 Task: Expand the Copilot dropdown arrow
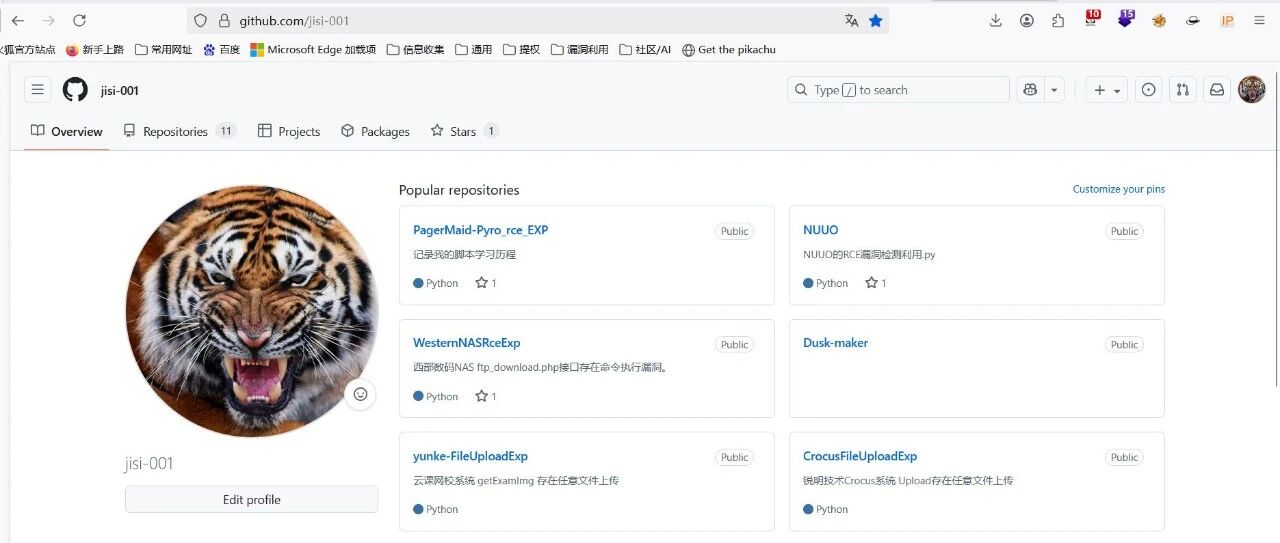[x=1054, y=90]
